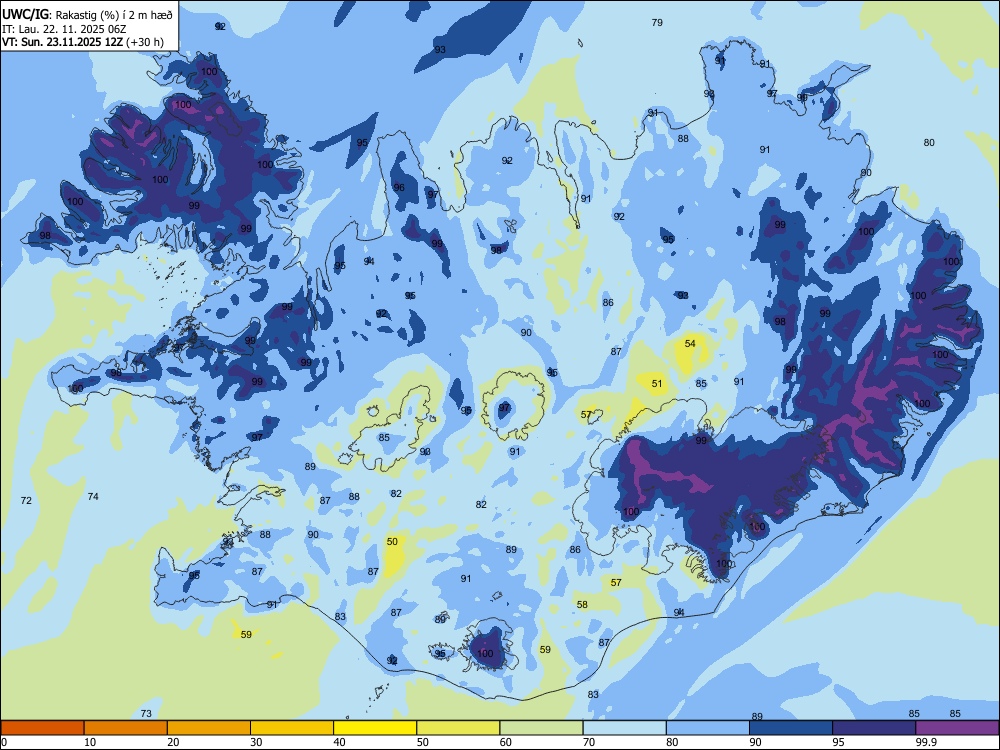Viewport: 1000px width, 750px height.
Task: Select the map value '54' in the yellow patch
Action: [x=690, y=343]
